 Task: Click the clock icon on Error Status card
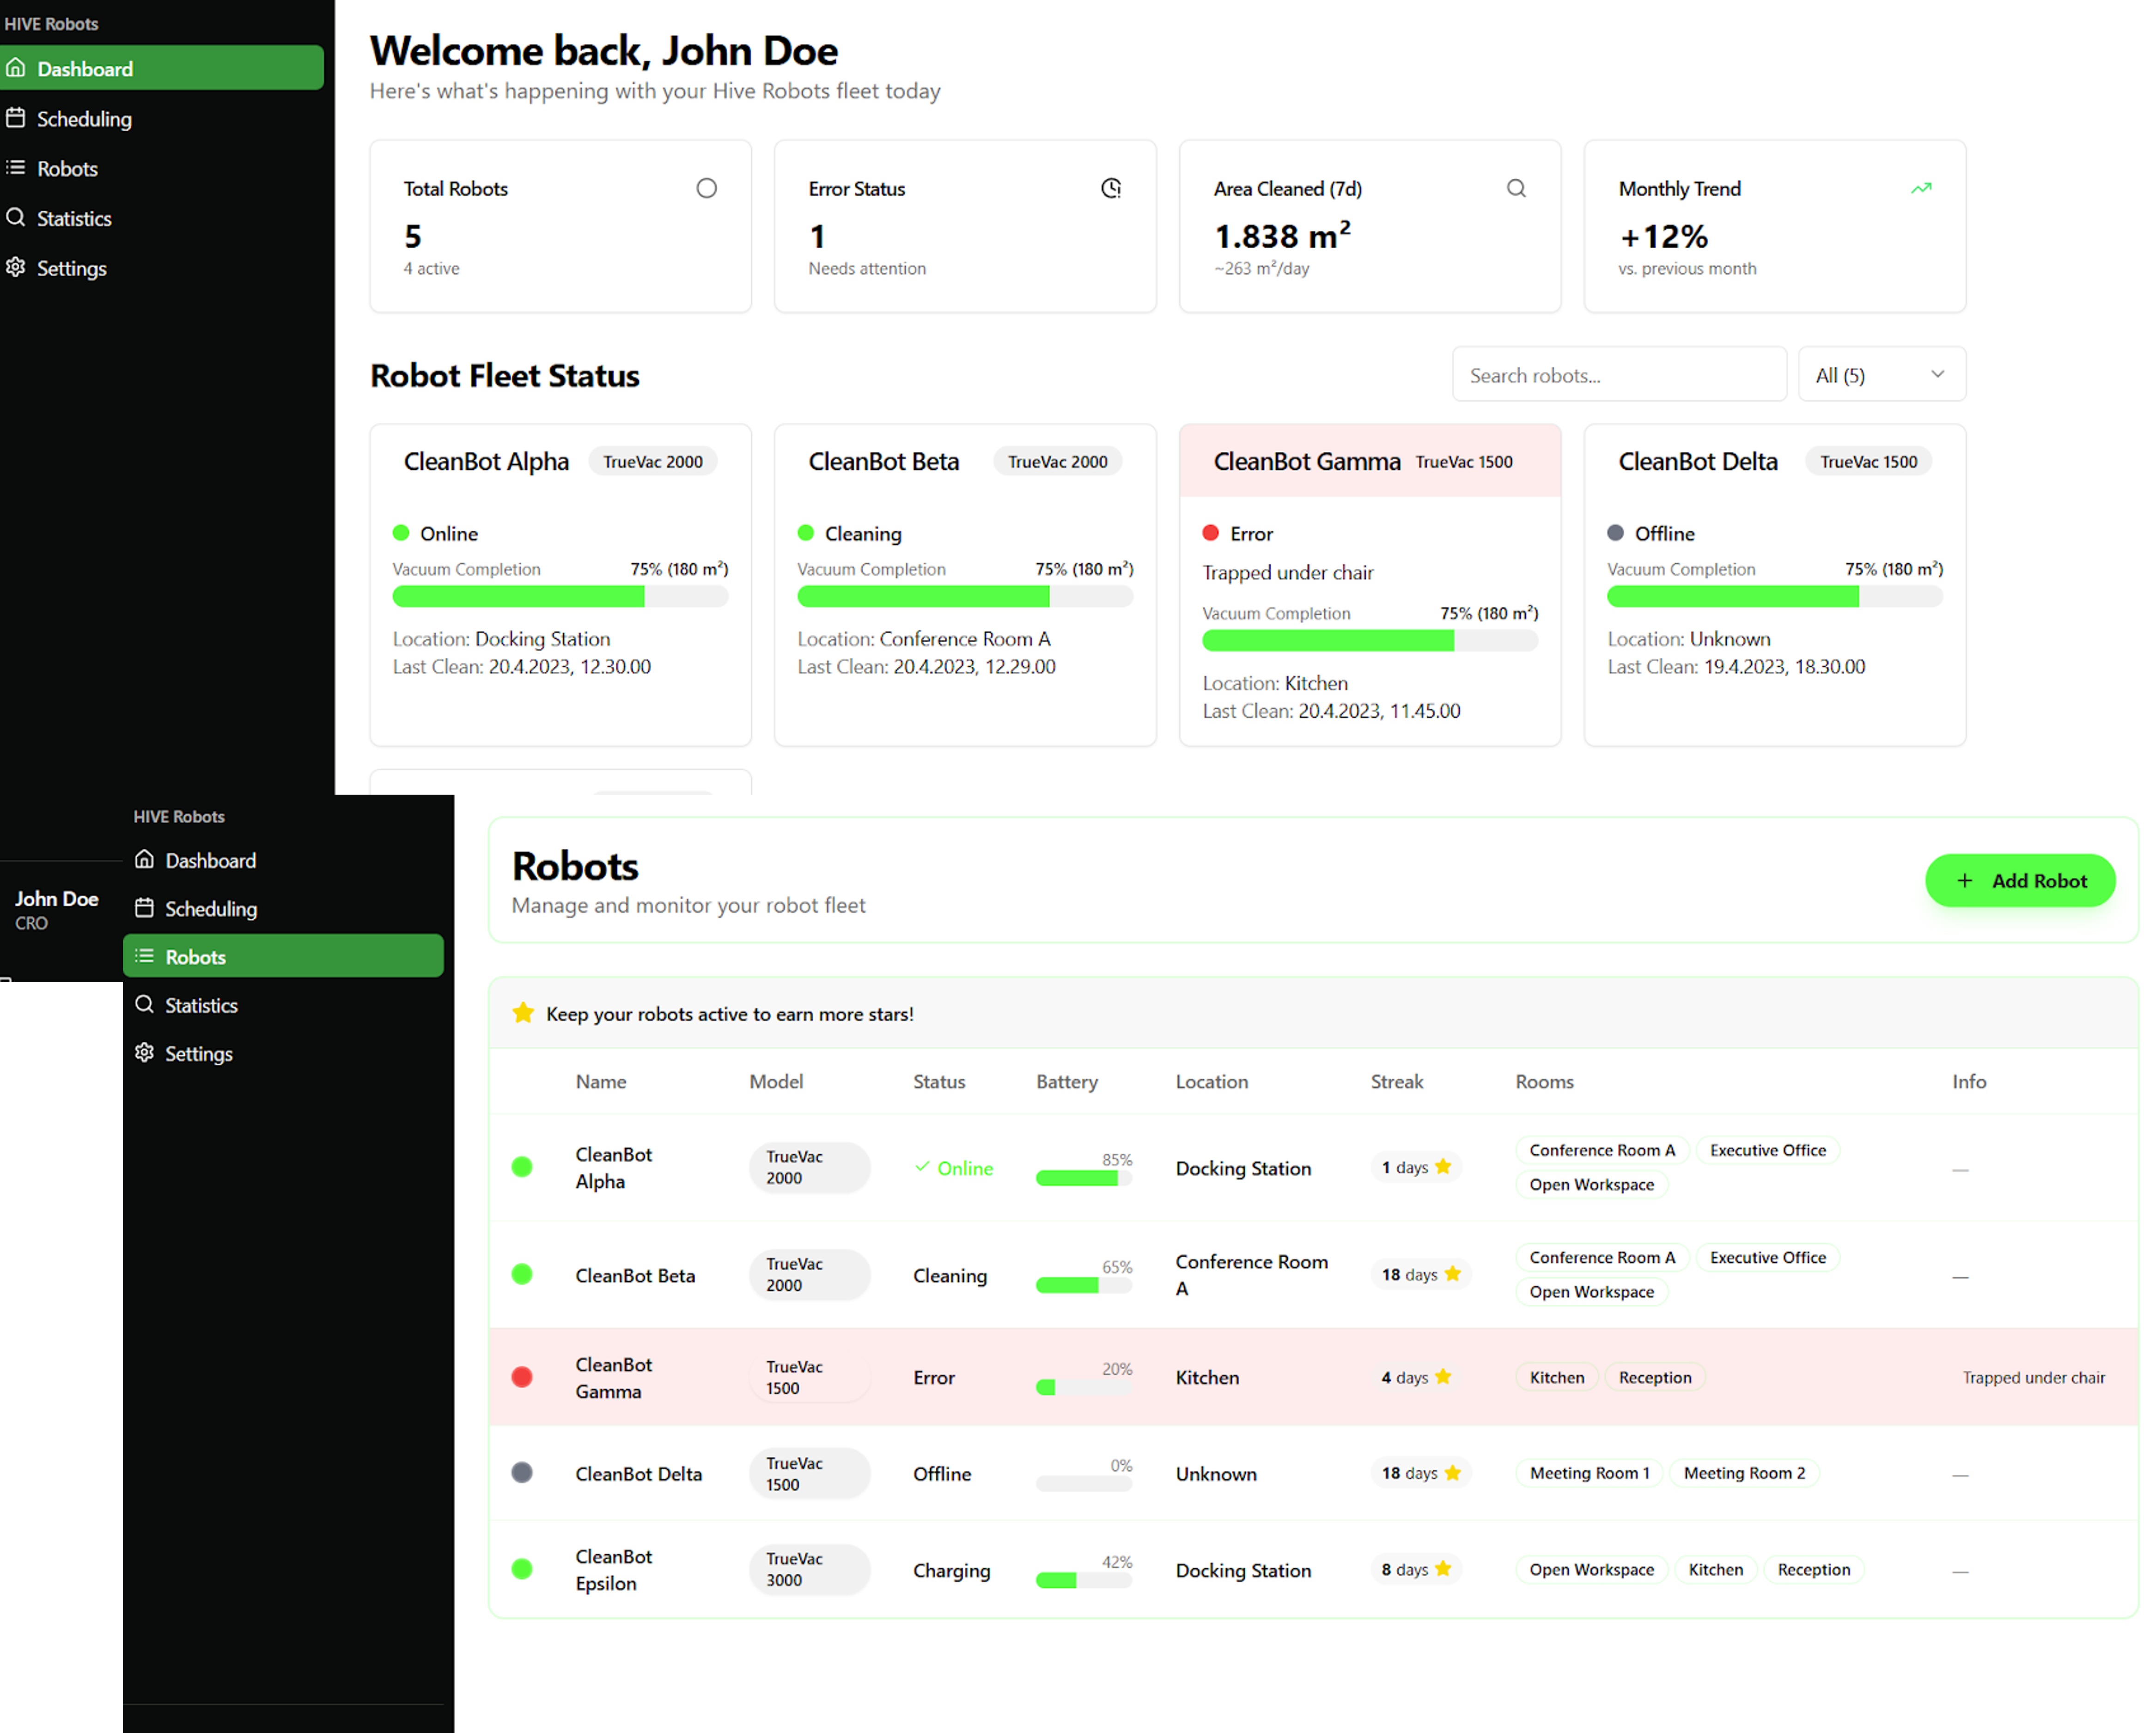click(x=1111, y=188)
